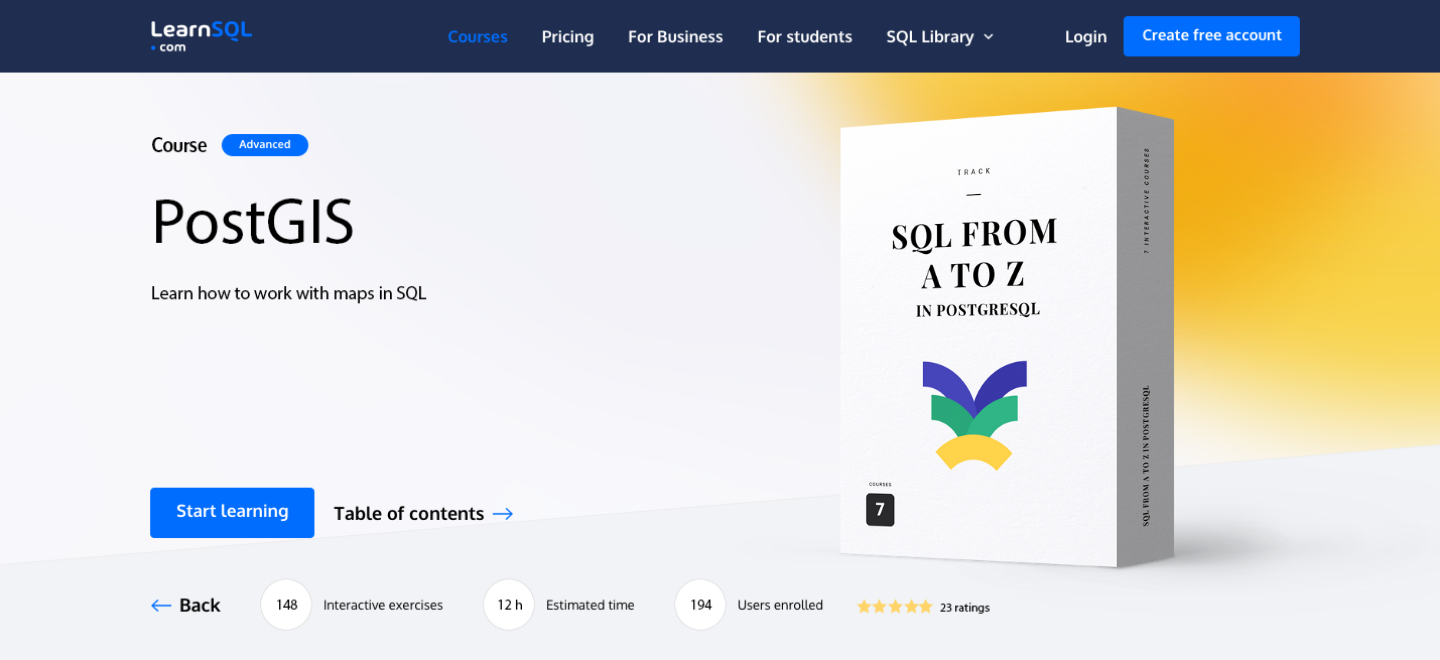
Task: Click the 148 interactive exercises circle
Action: pyautogui.click(x=286, y=605)
